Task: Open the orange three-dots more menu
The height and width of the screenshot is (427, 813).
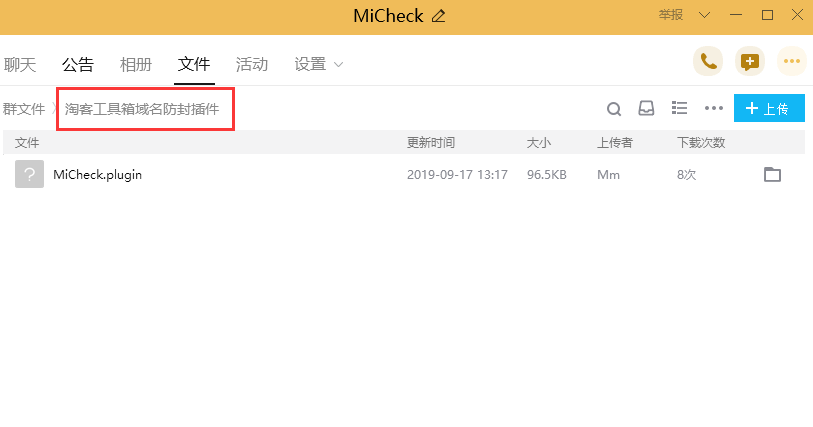Action: 792,62
